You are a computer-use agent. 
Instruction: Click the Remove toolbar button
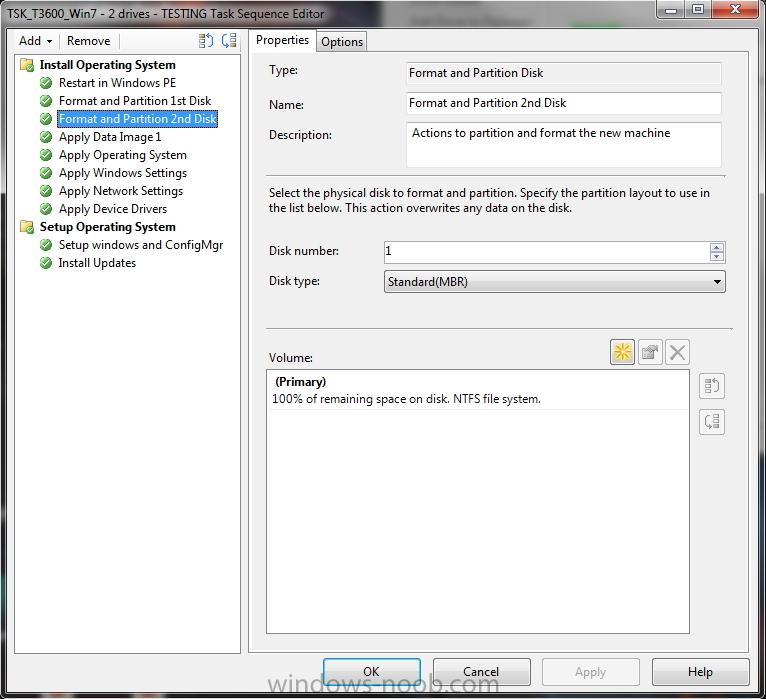pos(88,41)
